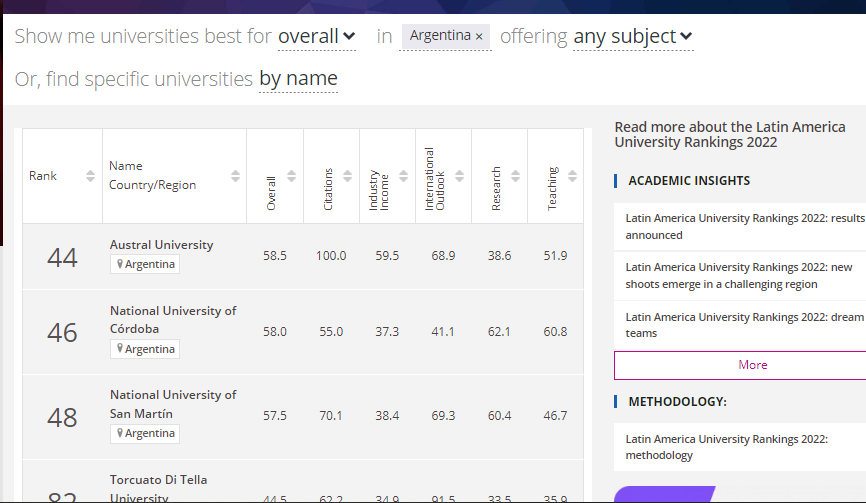Open Torcuato Di Tella University link
The width and height of the screenshot is (866, 503).
point(159,488)
